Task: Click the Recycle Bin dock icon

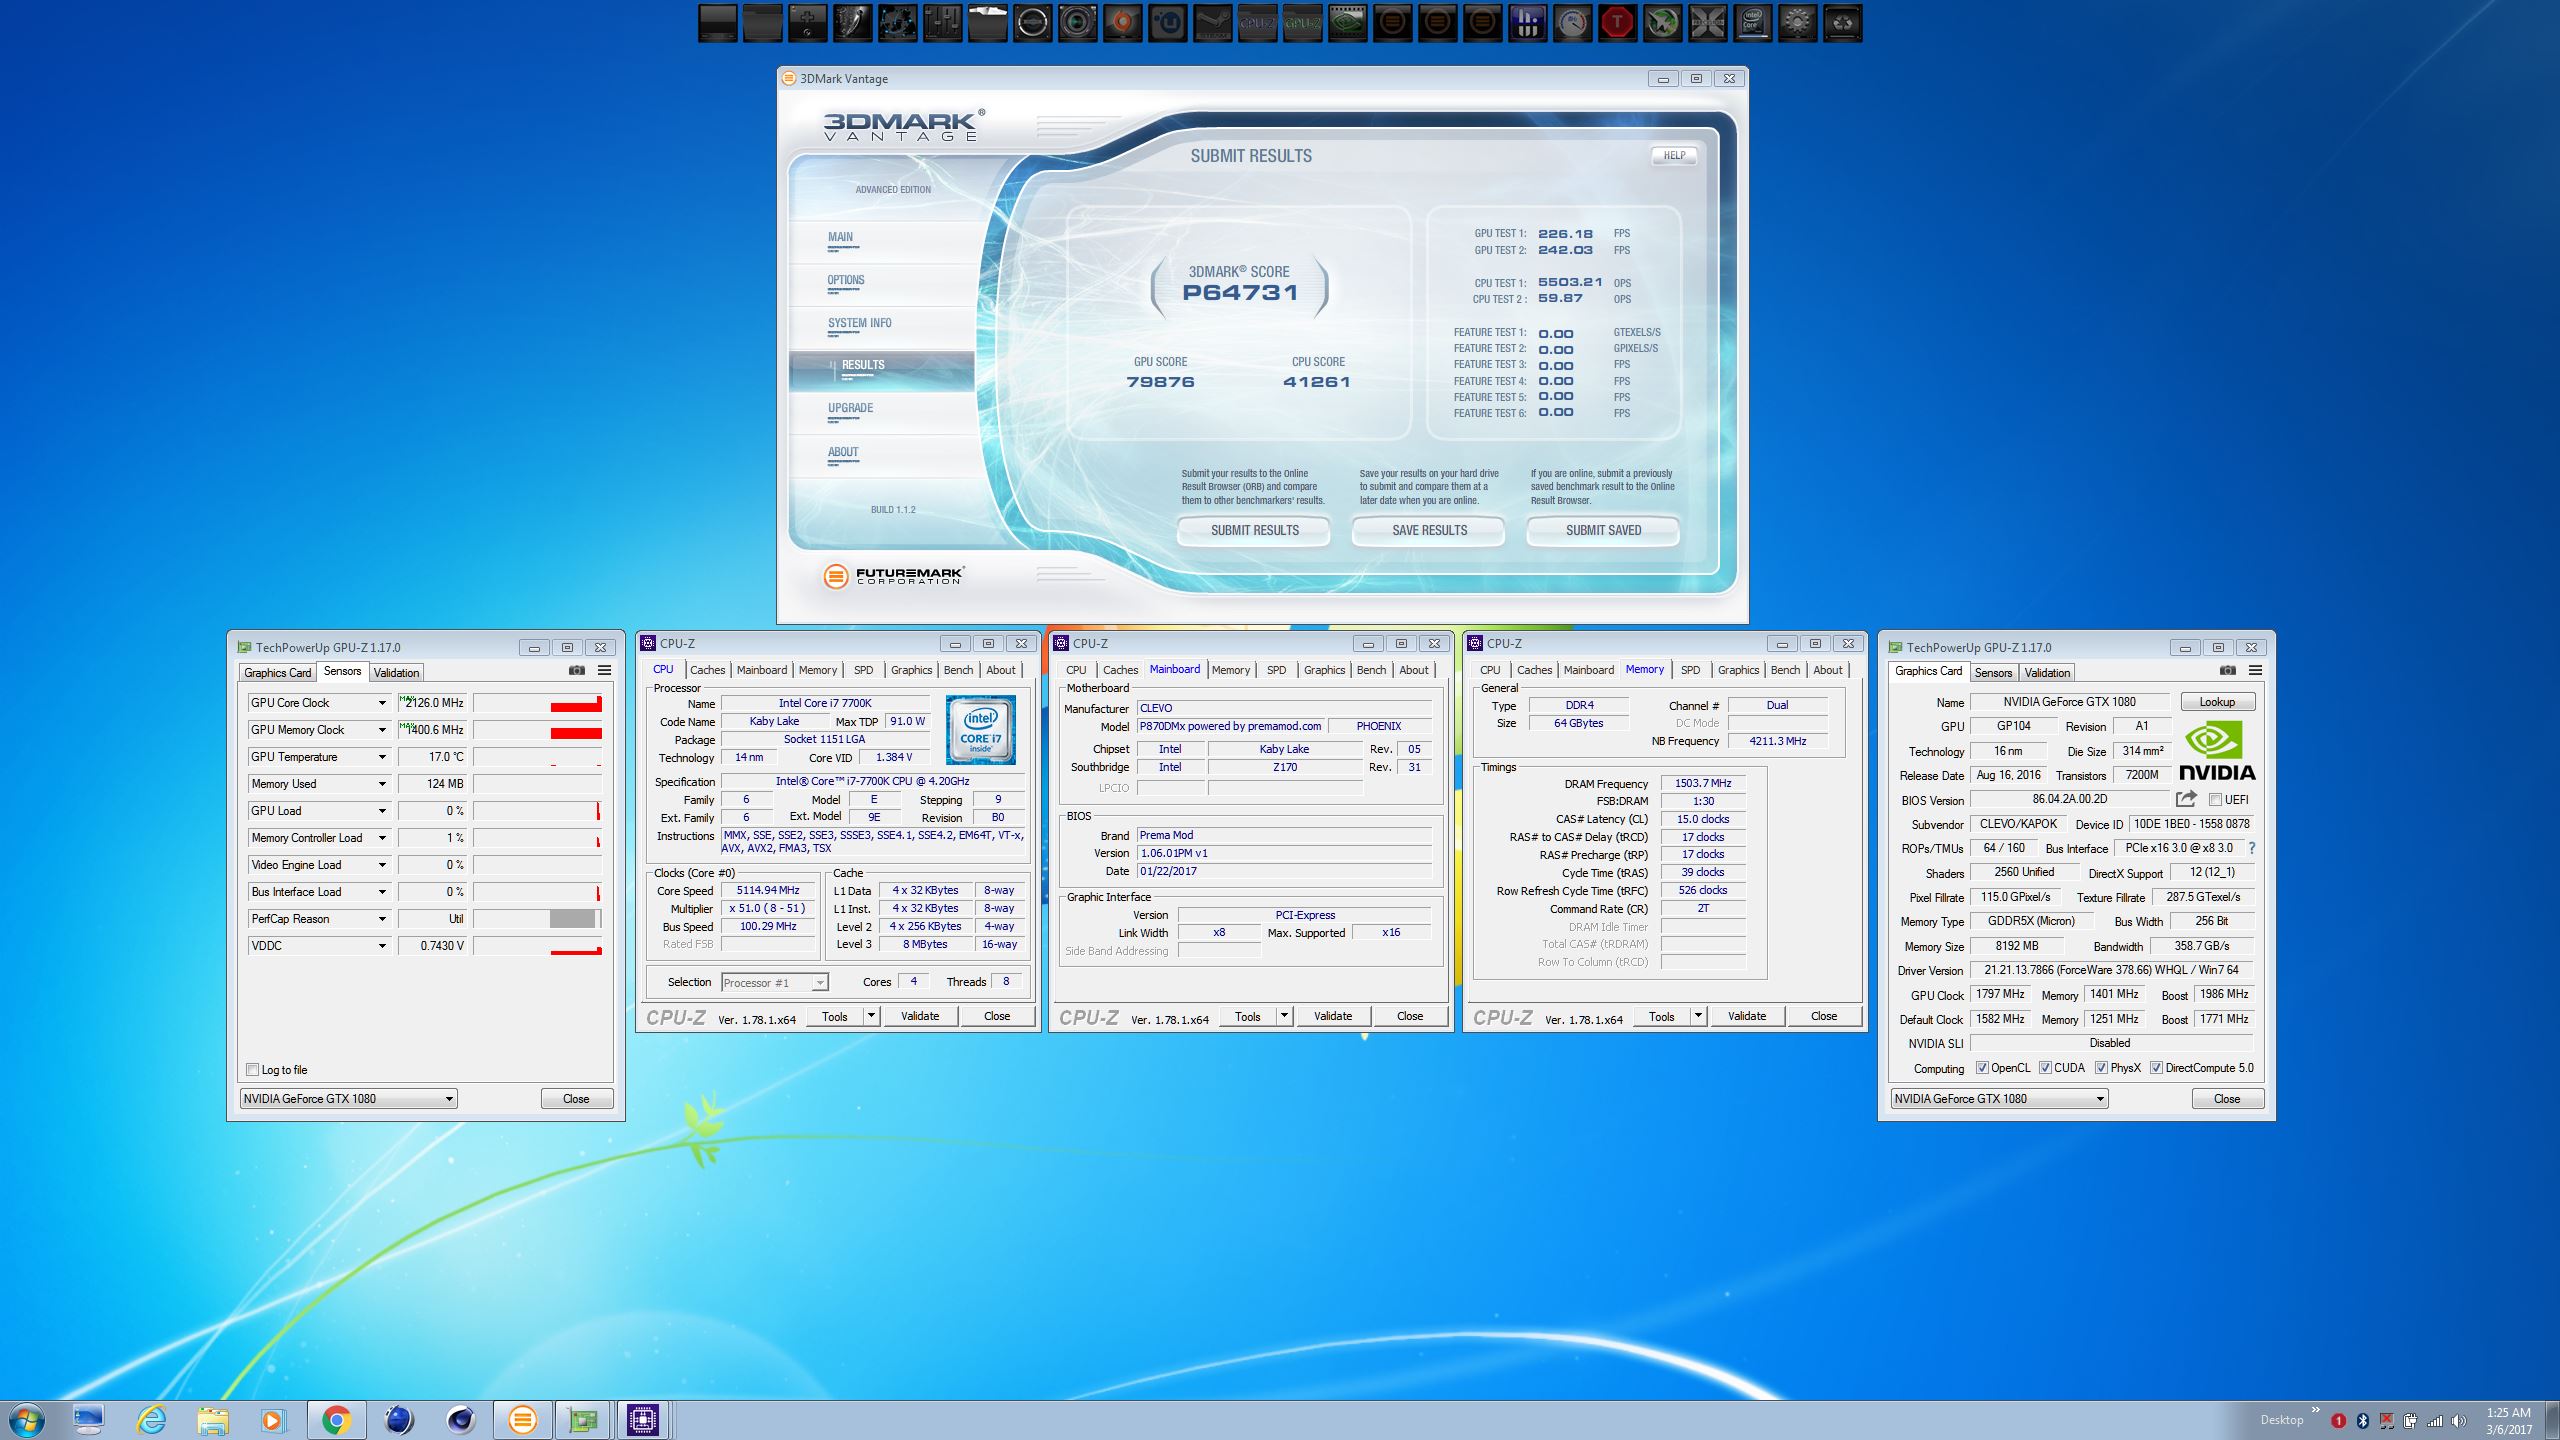Action: tap(1843, 23)
